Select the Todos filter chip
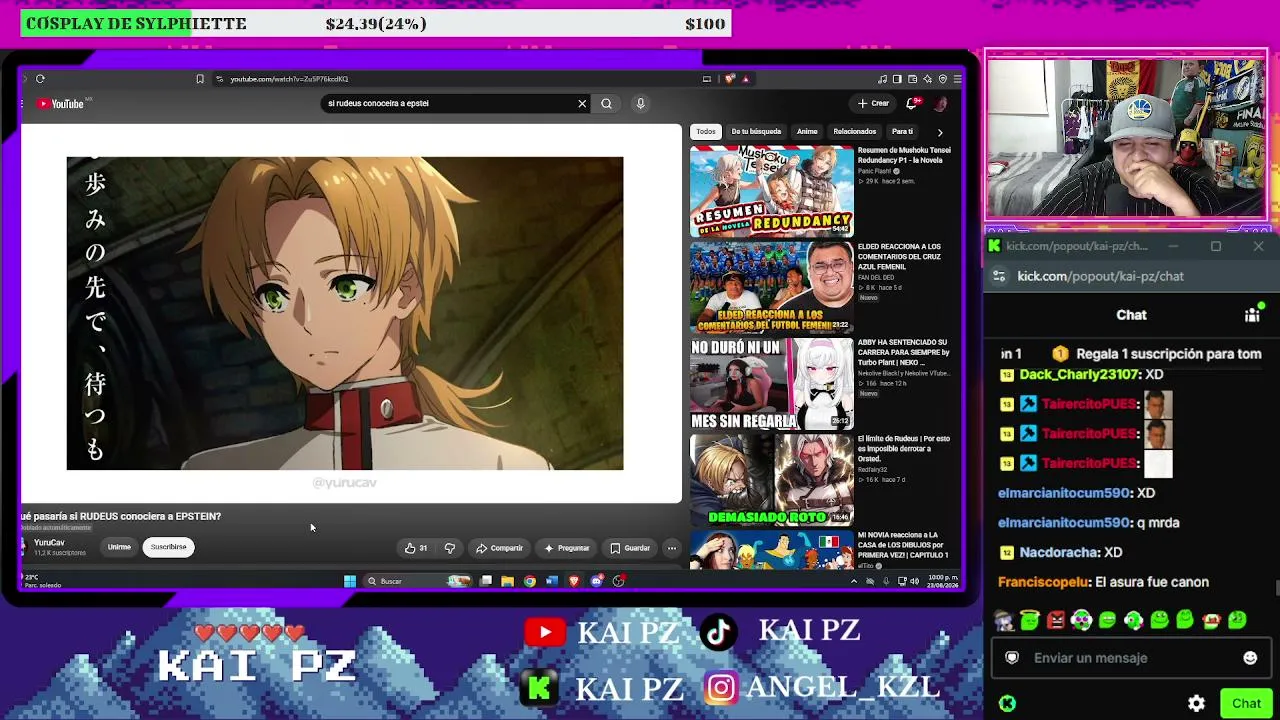1280x720 pixels. tap(706, 132)
